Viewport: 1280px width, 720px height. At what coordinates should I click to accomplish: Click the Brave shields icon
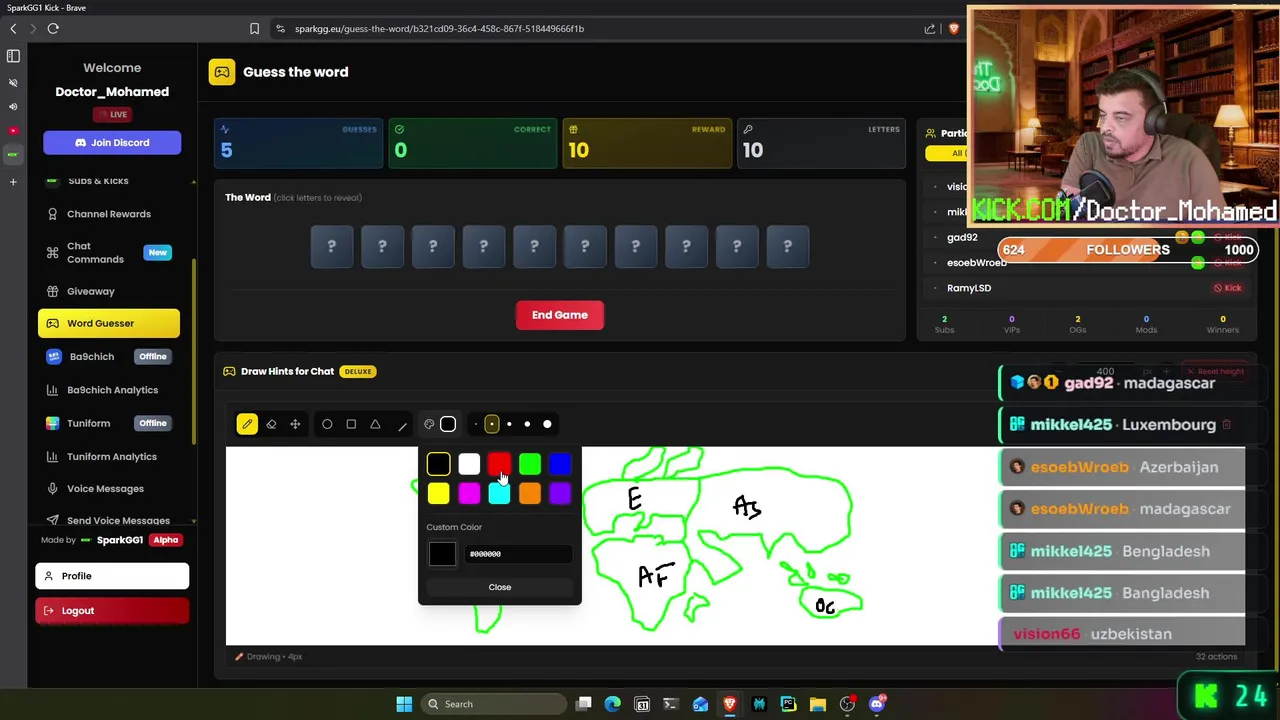953,29
